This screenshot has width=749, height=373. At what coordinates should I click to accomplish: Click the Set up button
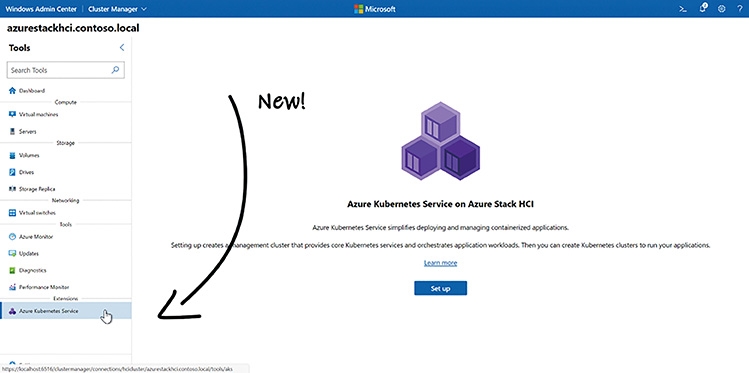(x=440, y=288)
